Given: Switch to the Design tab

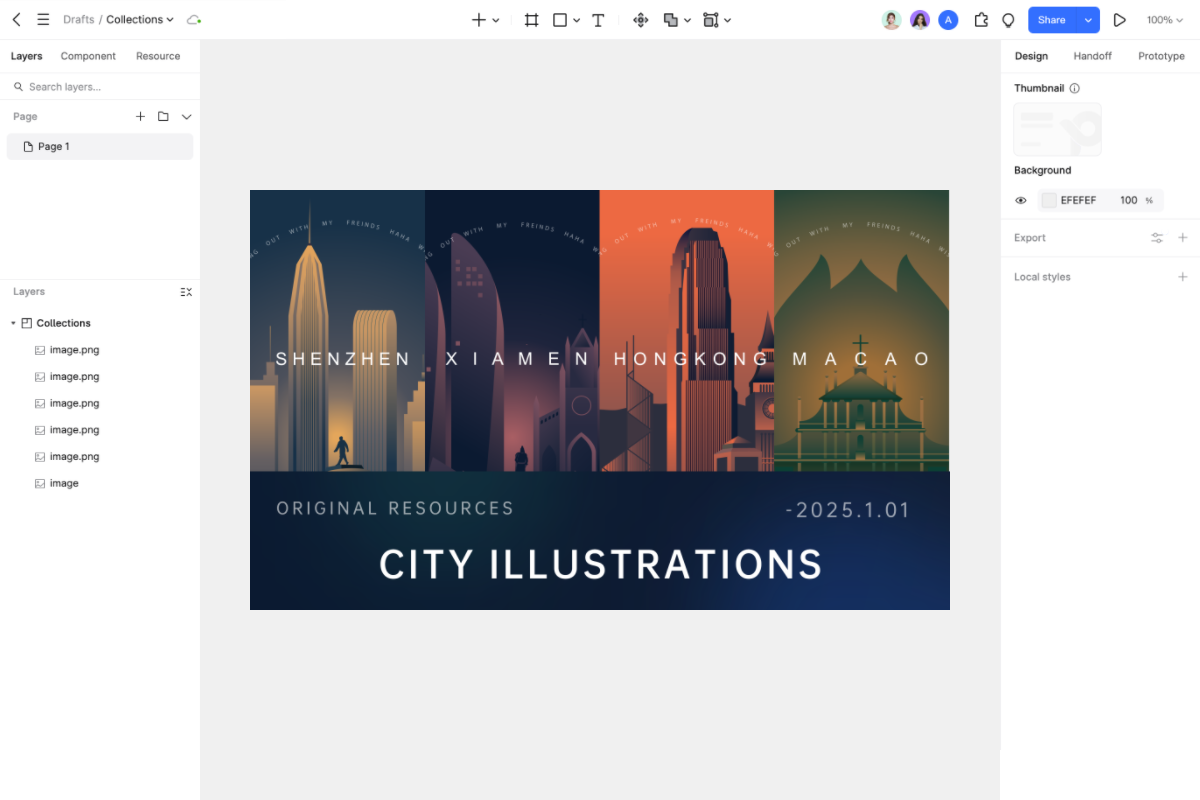Looking at the screenshot, I should (x=1031, y=56).
